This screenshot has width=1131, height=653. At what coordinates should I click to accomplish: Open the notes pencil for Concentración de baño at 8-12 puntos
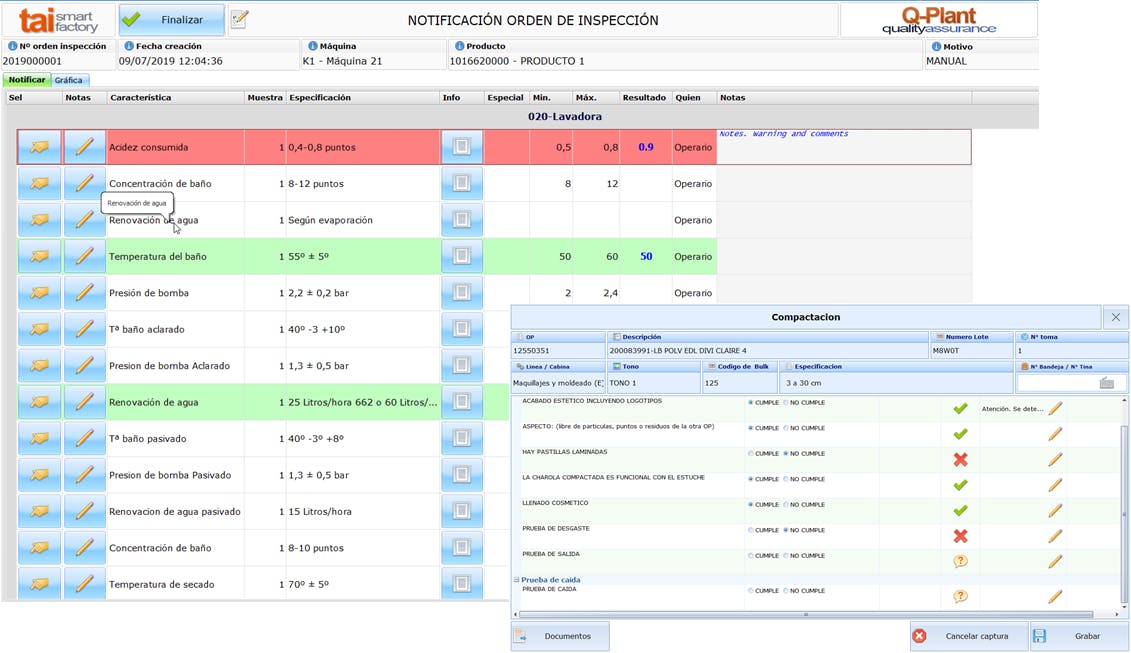[84, 183]
